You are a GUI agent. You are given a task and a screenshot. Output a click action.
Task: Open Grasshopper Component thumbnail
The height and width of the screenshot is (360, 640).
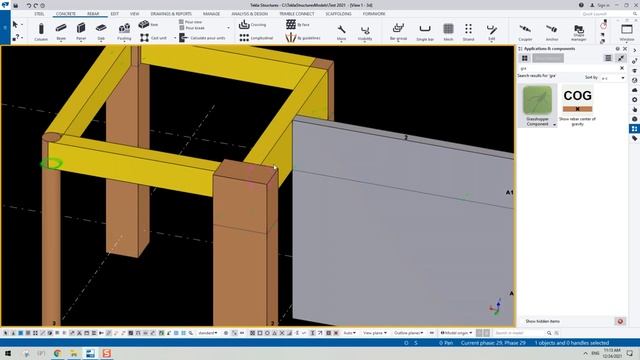[x=538, y=100]
